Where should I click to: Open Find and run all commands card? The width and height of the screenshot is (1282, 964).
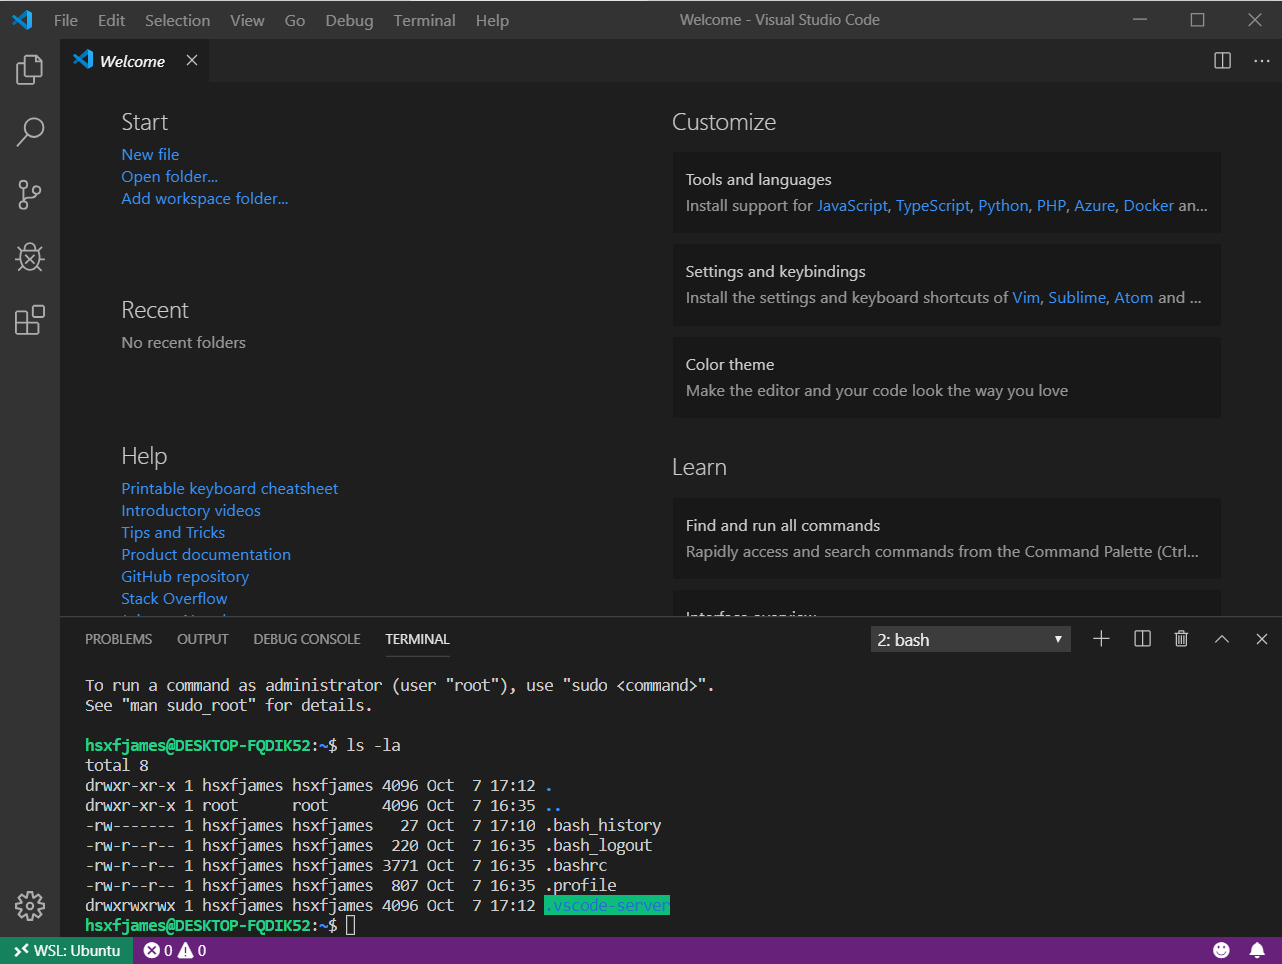pyautogui.click(x=947, y=538)
